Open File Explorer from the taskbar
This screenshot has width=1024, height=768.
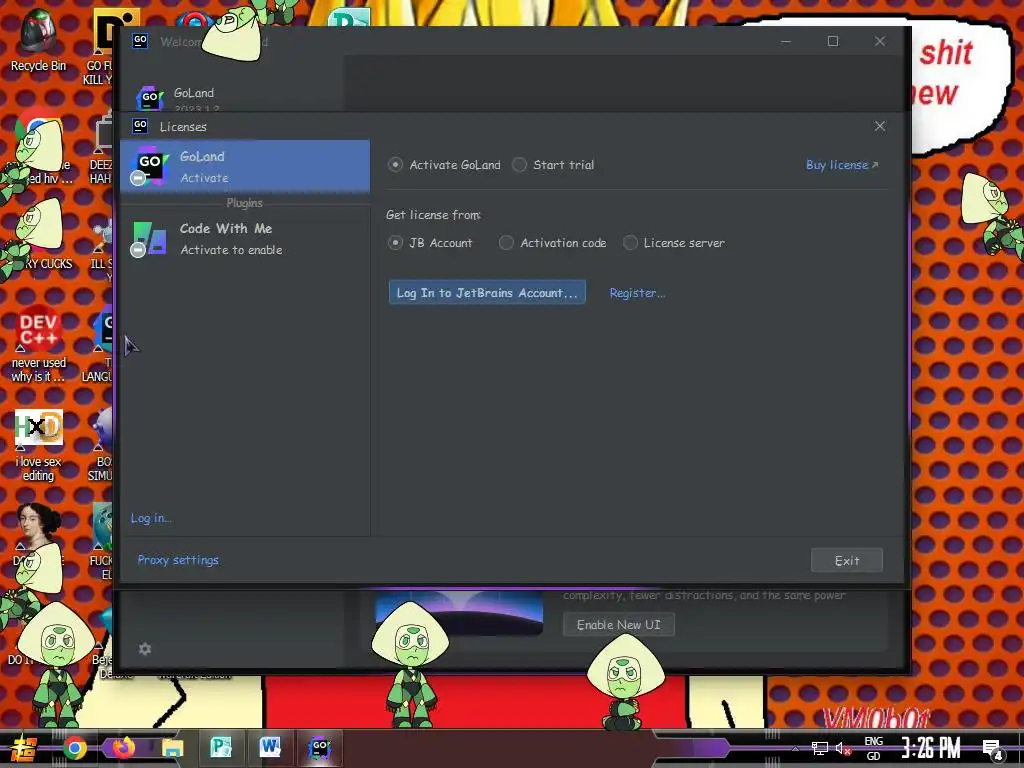(172, 748)
